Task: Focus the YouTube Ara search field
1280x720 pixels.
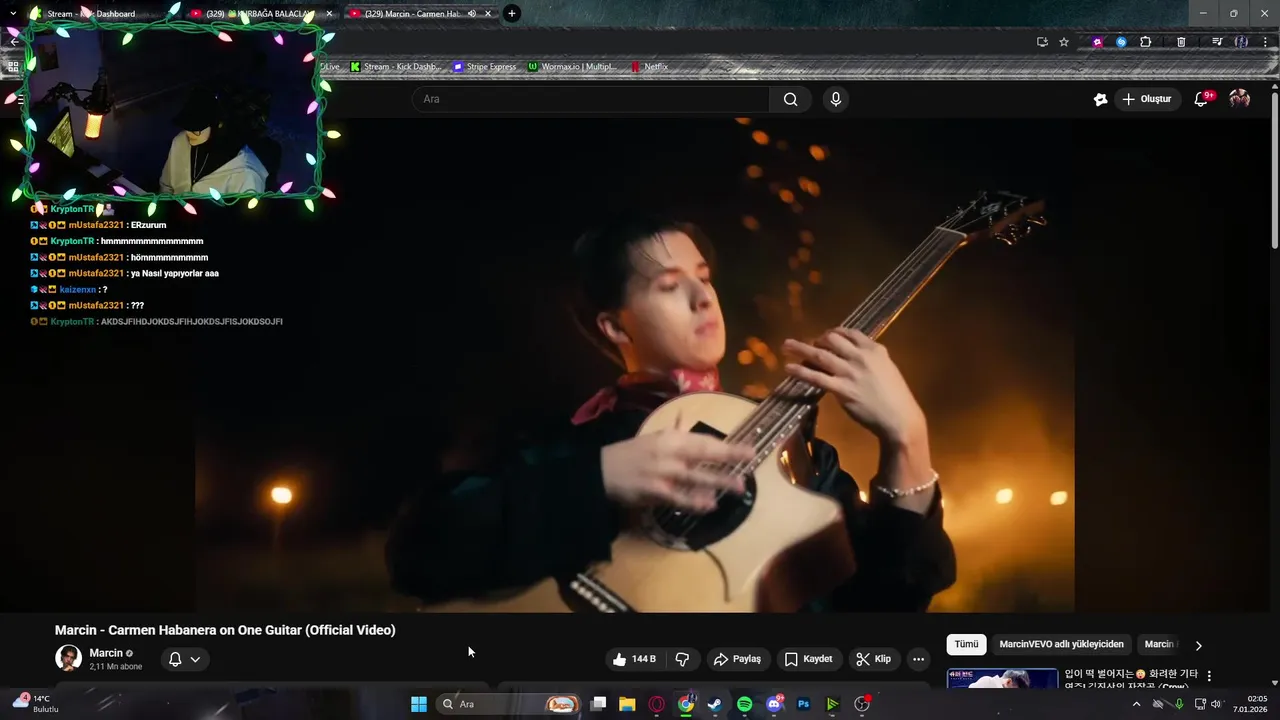Action: point(590,99)
